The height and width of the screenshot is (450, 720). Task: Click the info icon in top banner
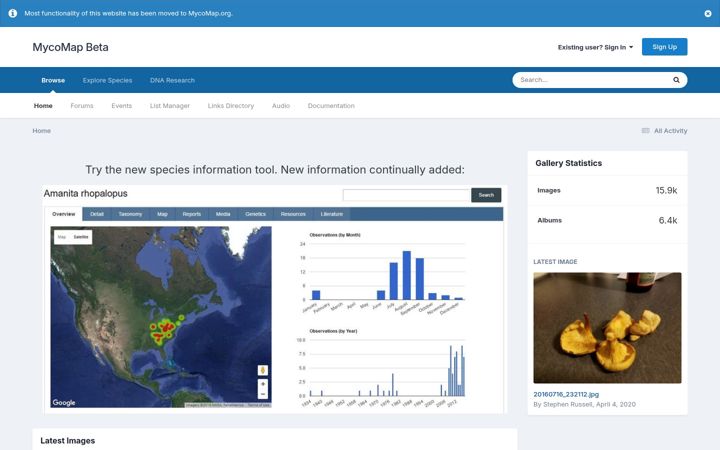coord(13,13)
